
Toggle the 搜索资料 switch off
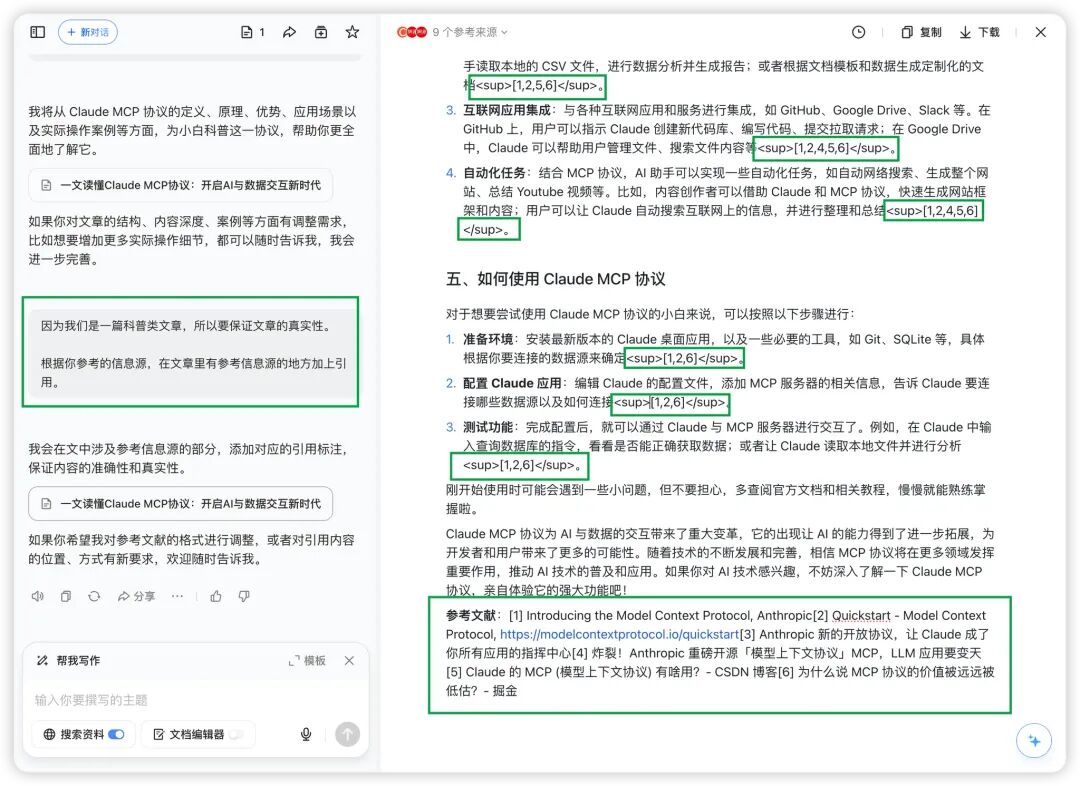tap(116, 734)
